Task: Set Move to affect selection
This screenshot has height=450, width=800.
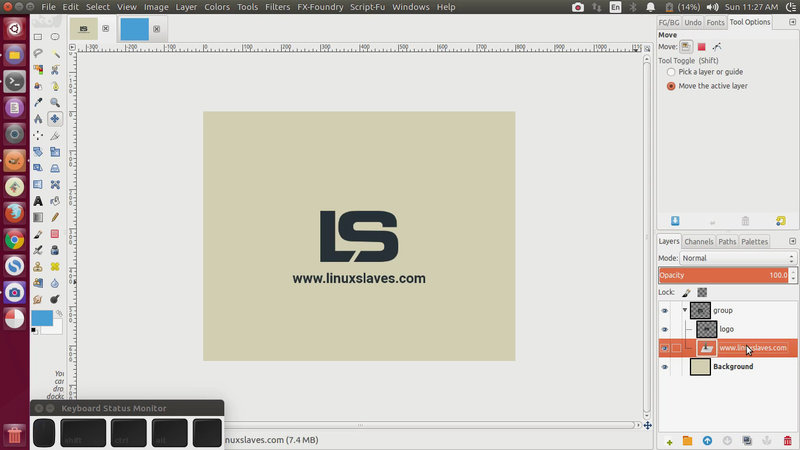Action: click(702, 47)
